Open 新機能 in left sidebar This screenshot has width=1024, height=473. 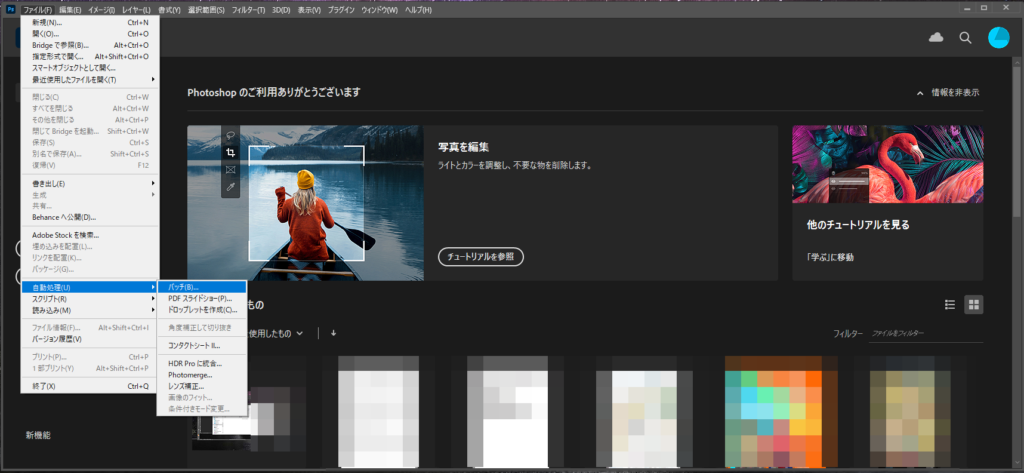pyautogui.click(x=38, y=434)
